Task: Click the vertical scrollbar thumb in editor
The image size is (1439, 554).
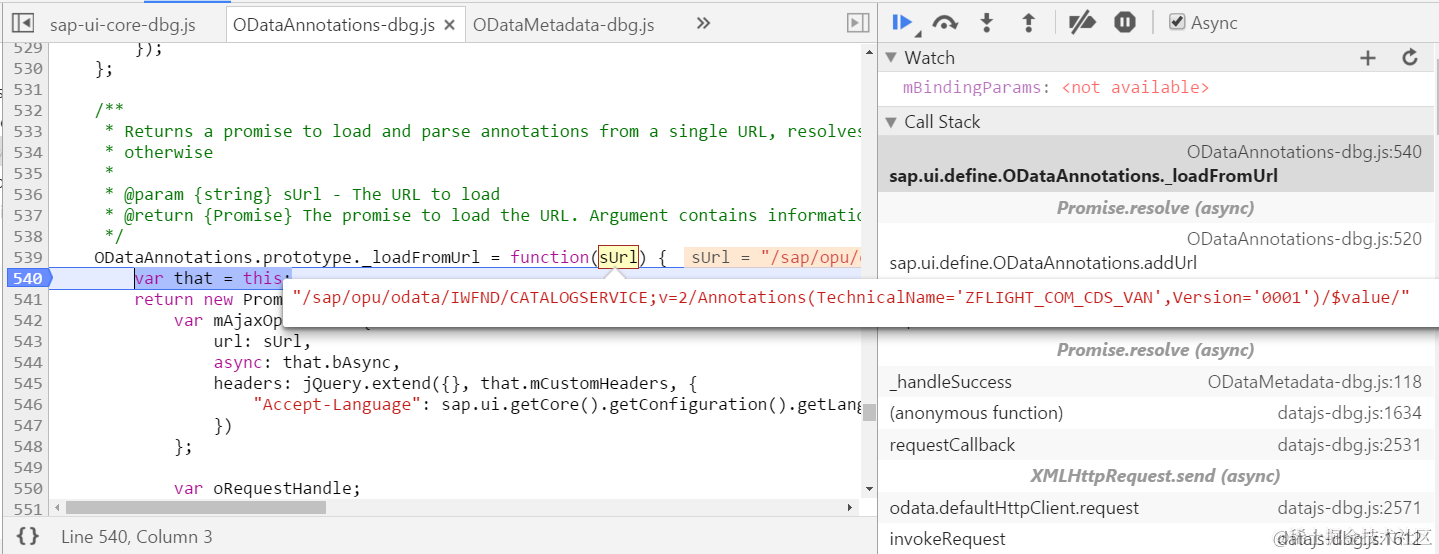Action: 869,412
